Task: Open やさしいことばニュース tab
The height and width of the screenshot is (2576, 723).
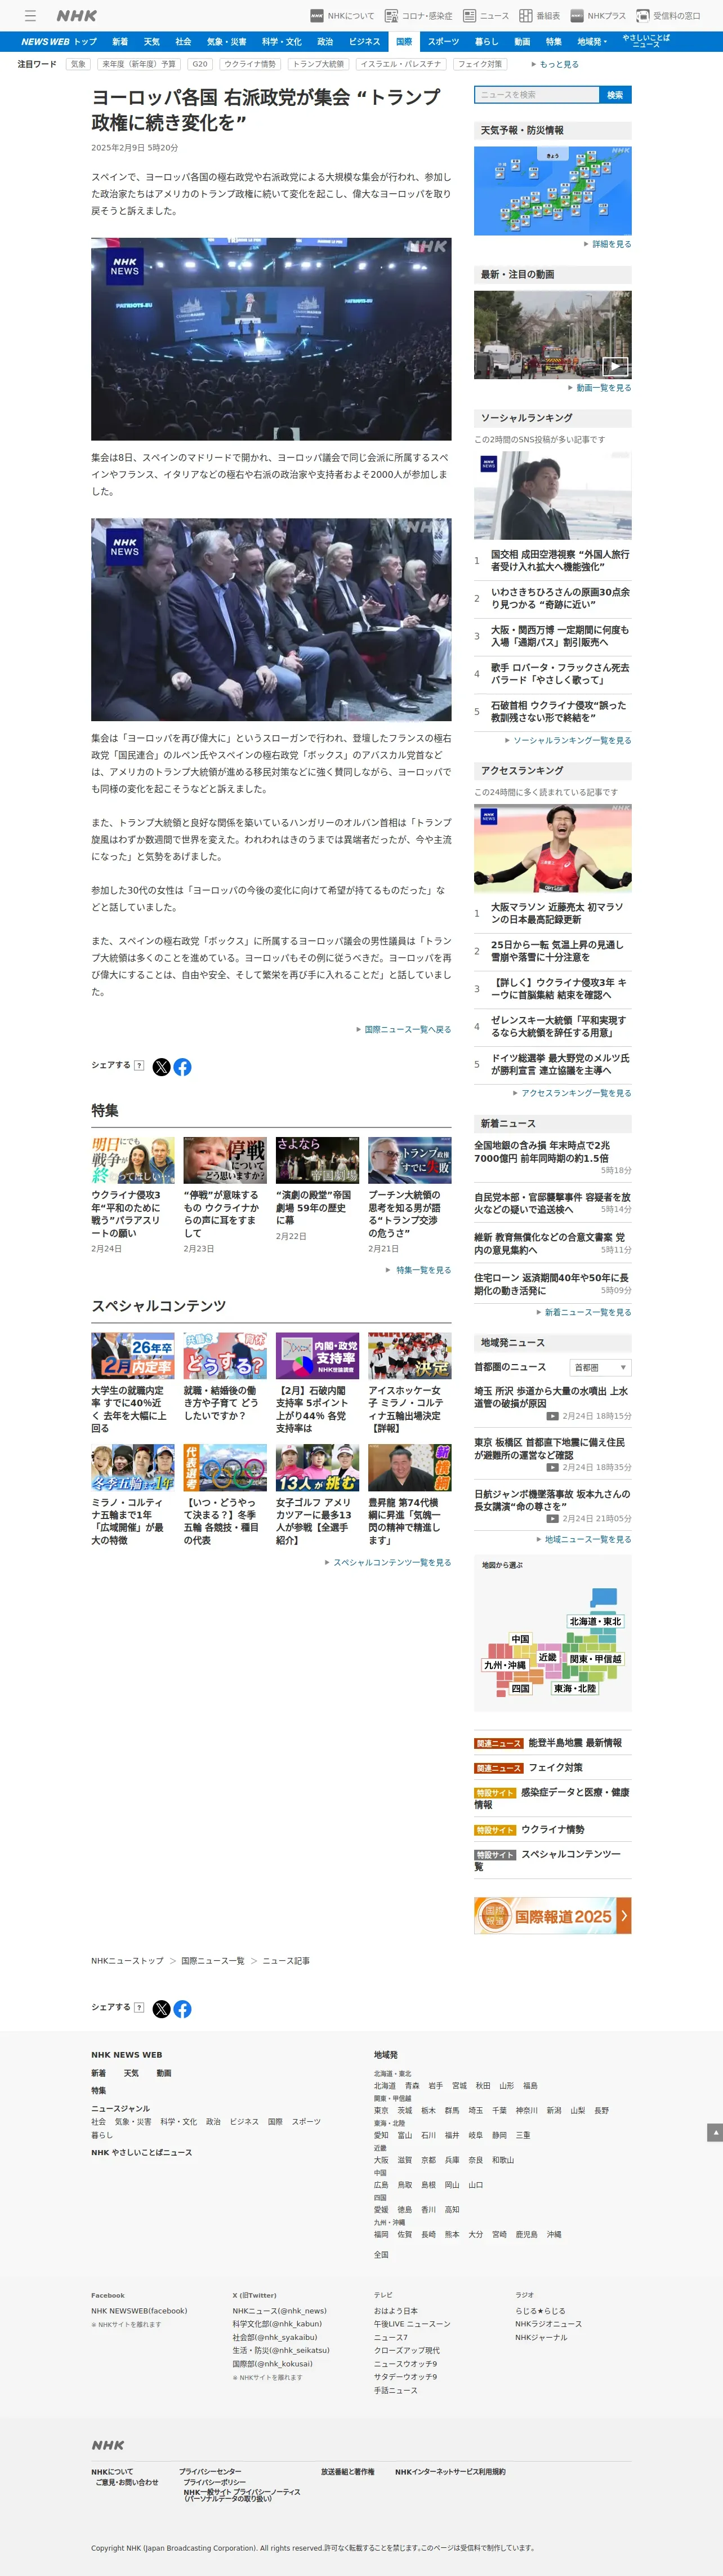Action: pyautogui.click(x=646, y=41)
